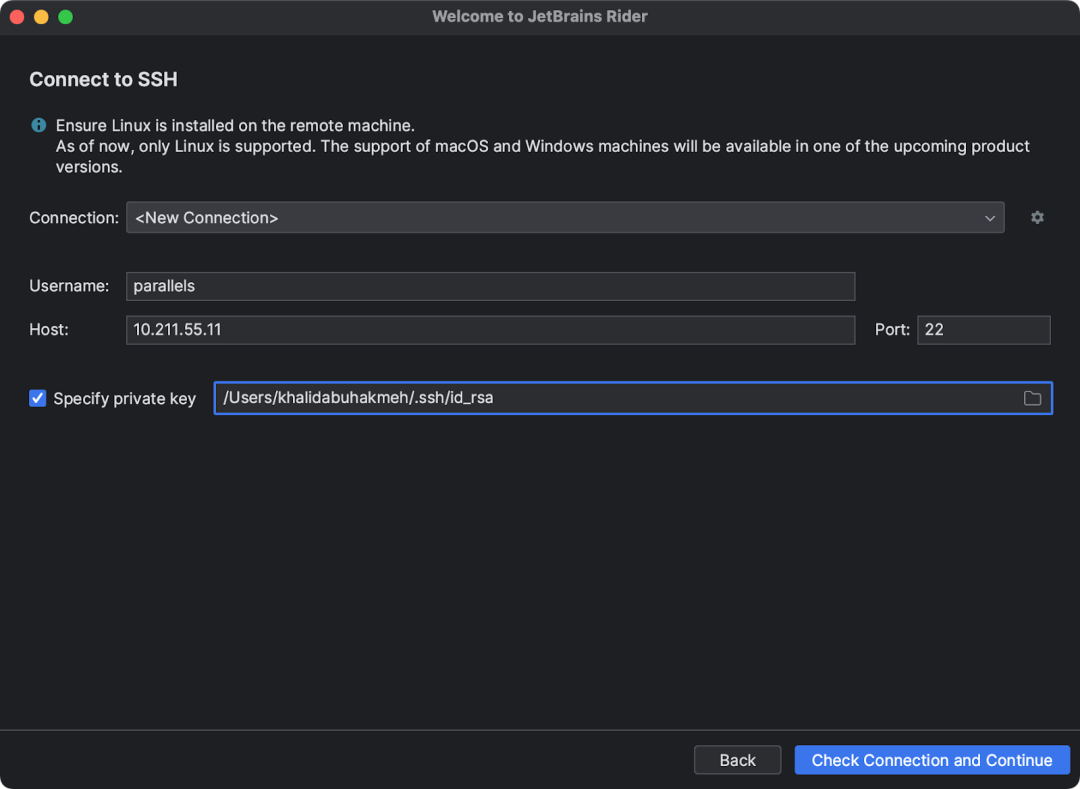
Task: Click the Port: label
Action: [x=893, y=329]
